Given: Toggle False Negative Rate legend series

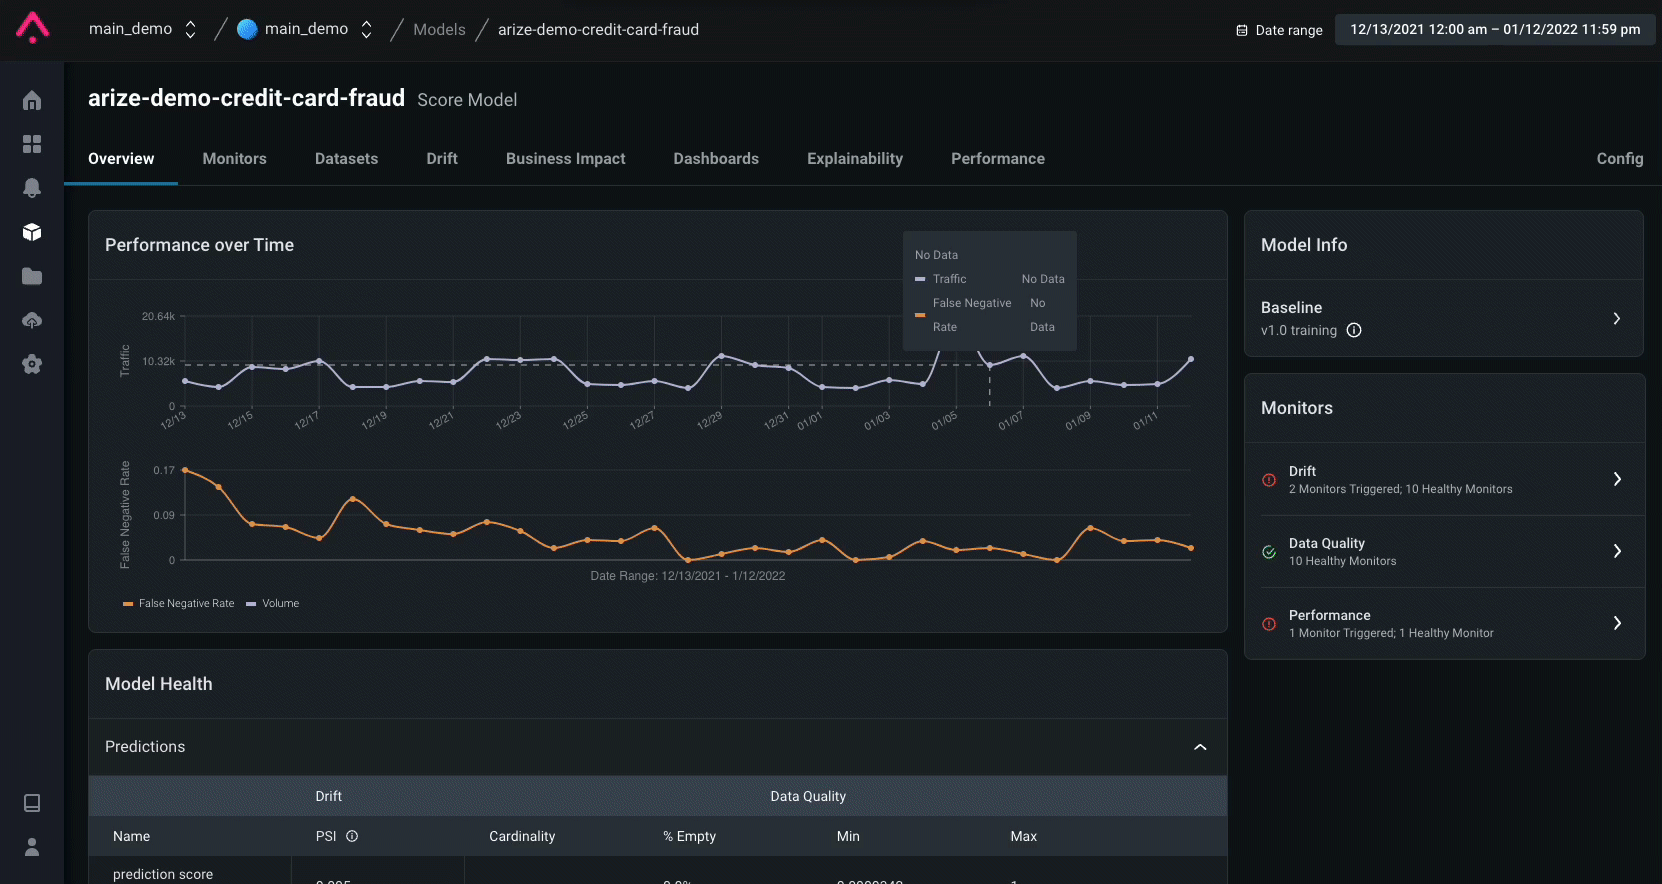Looking at the screenshot, I should pos(179,603).
